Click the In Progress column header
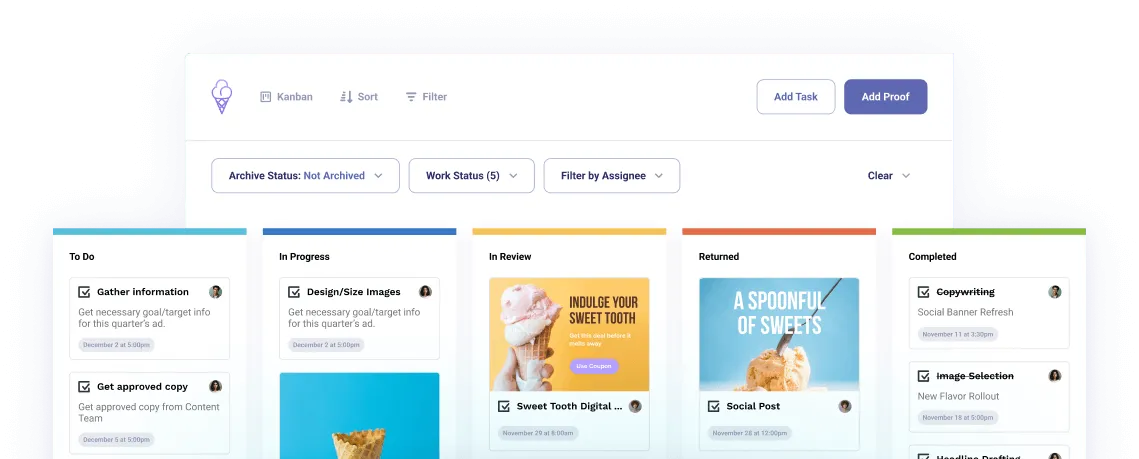 click(304, 256)
